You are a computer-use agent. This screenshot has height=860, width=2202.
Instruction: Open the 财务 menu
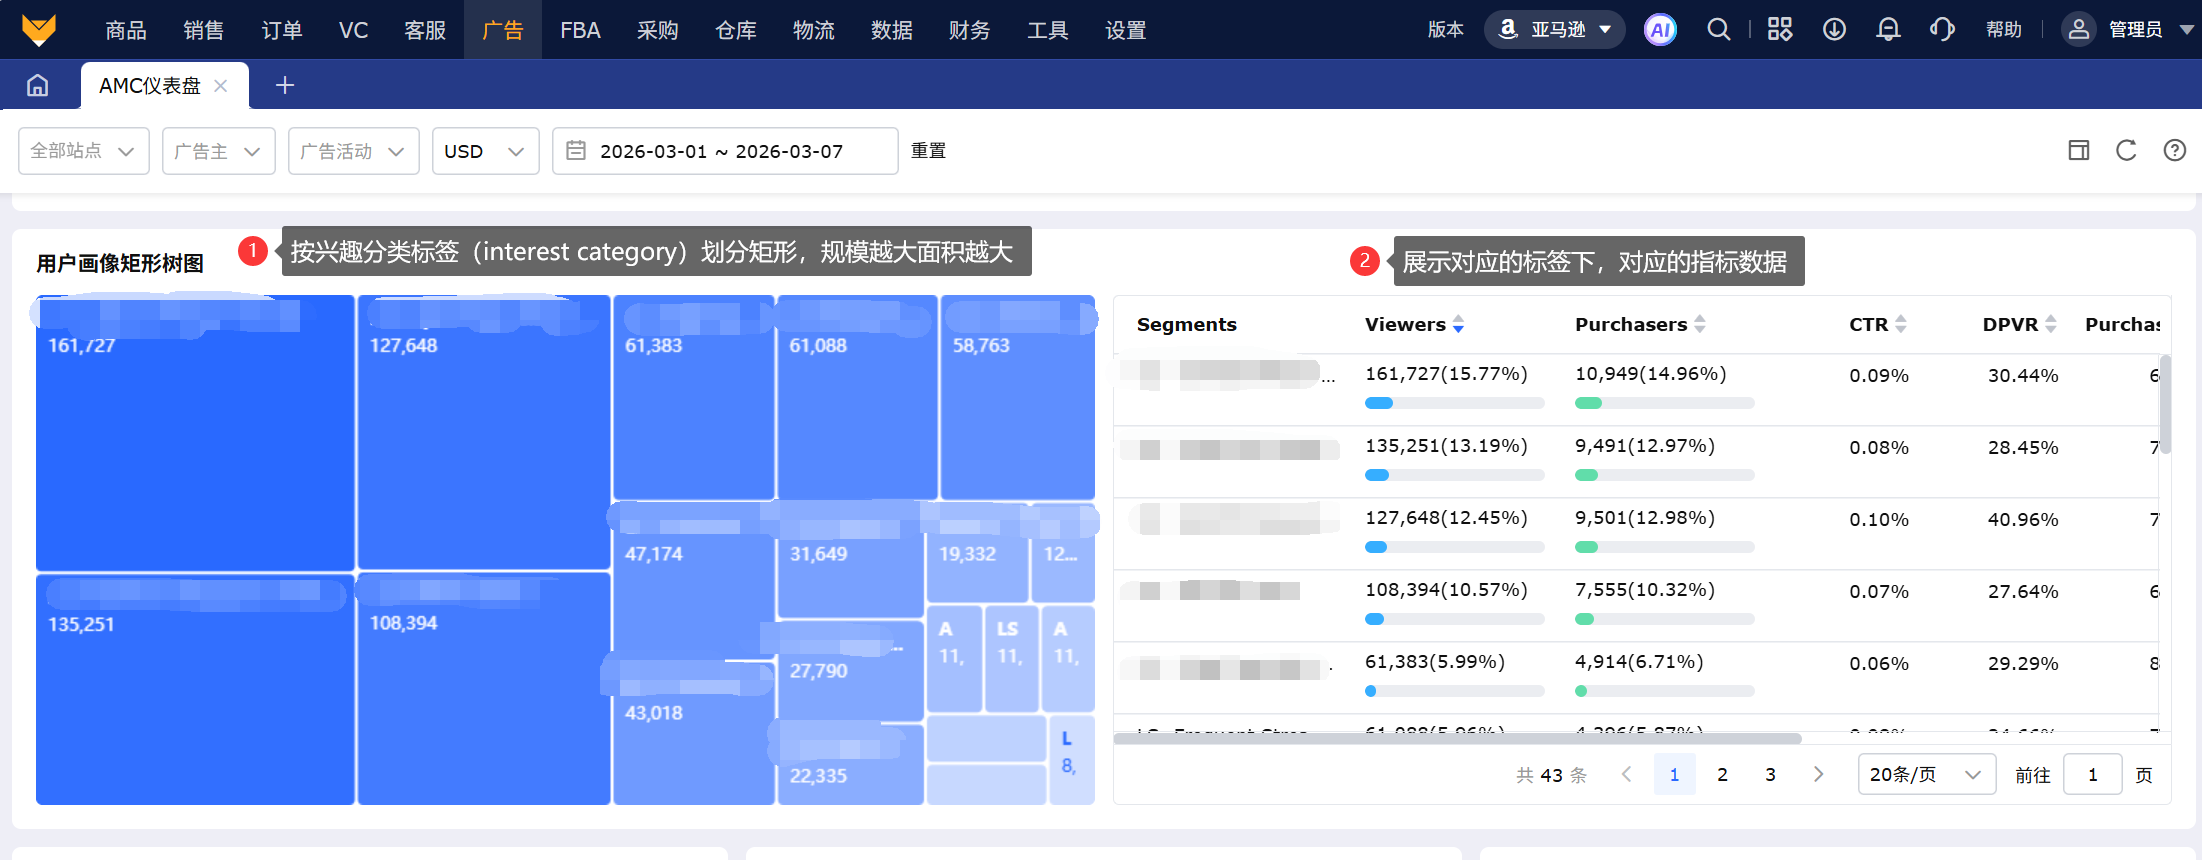click(x=970, y=30)
